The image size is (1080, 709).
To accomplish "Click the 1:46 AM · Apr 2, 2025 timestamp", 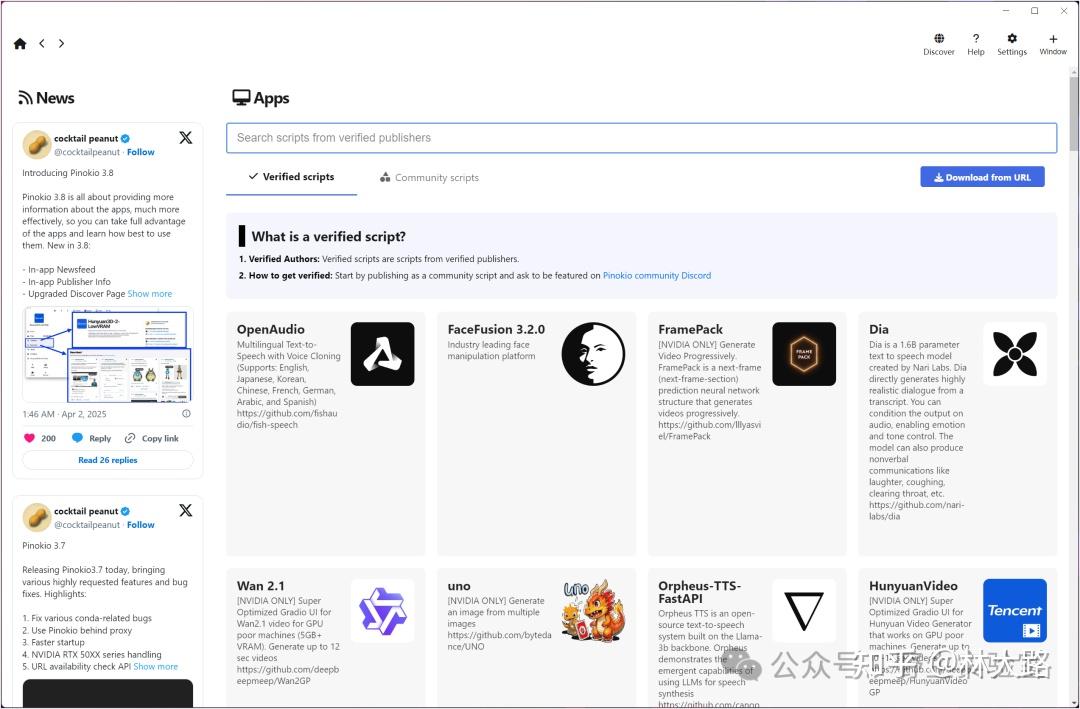I will [64, 414].
